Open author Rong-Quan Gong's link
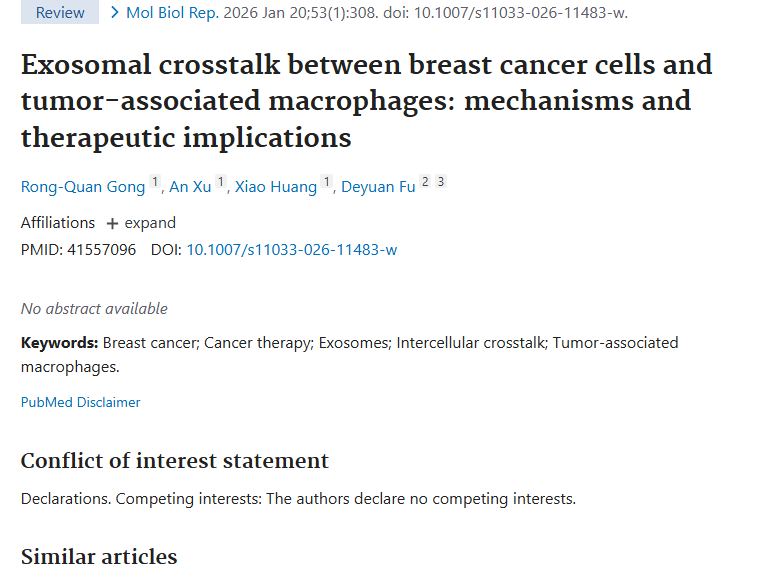Image resolution: width=760 pixels, height=570 pixels. pos(83,187)
